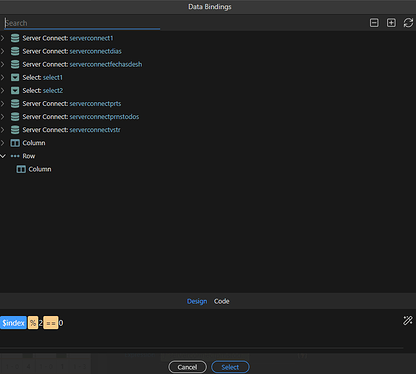This screenshot has width=416, height=374.
Task: Expand the serverconnectprts node
Action: 3,103
